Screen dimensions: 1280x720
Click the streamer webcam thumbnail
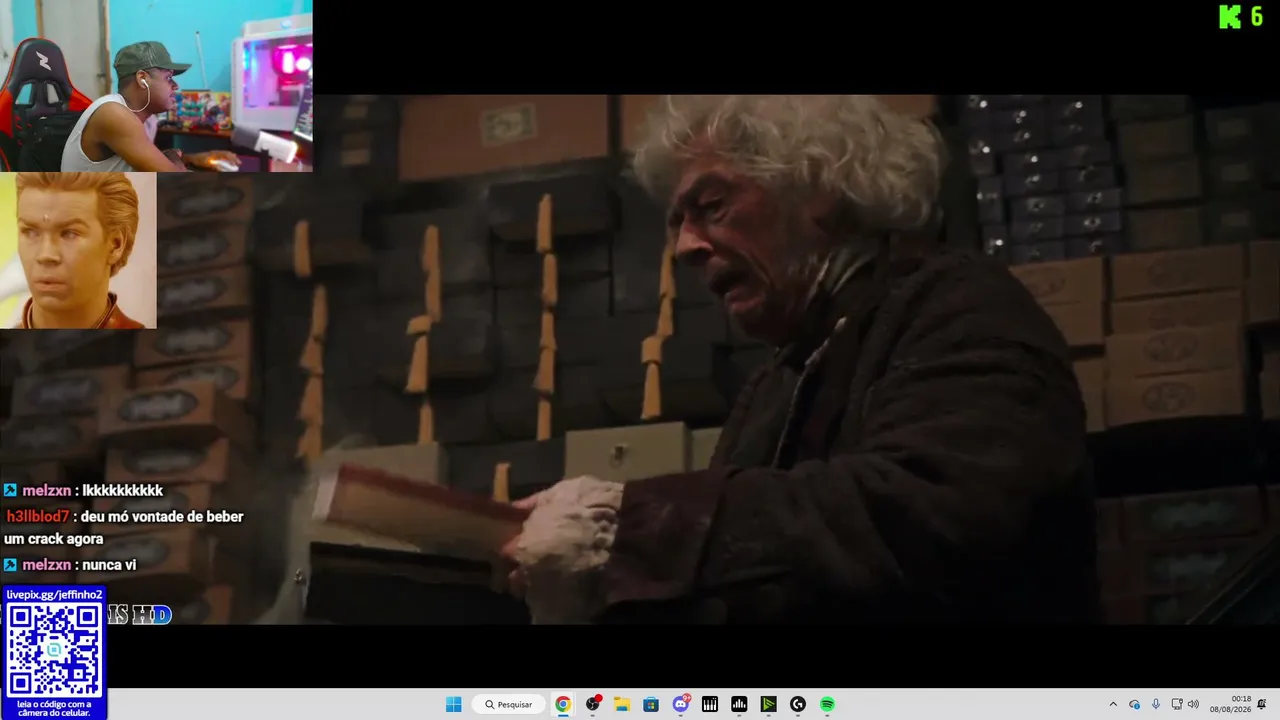click(156, 86)
